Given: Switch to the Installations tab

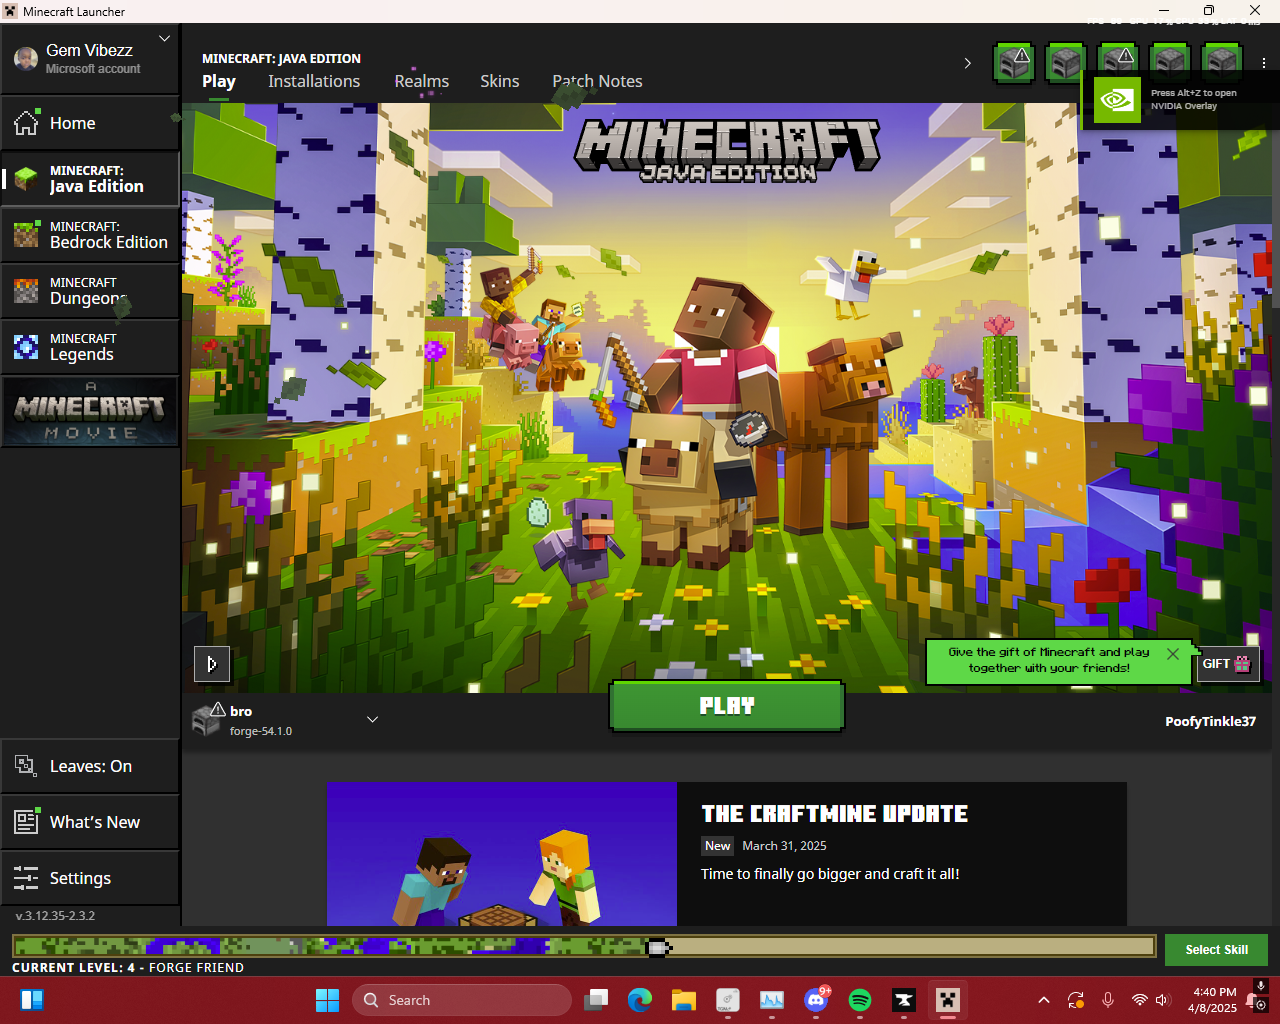Looking at the screenshot, I should click(314, 81).
